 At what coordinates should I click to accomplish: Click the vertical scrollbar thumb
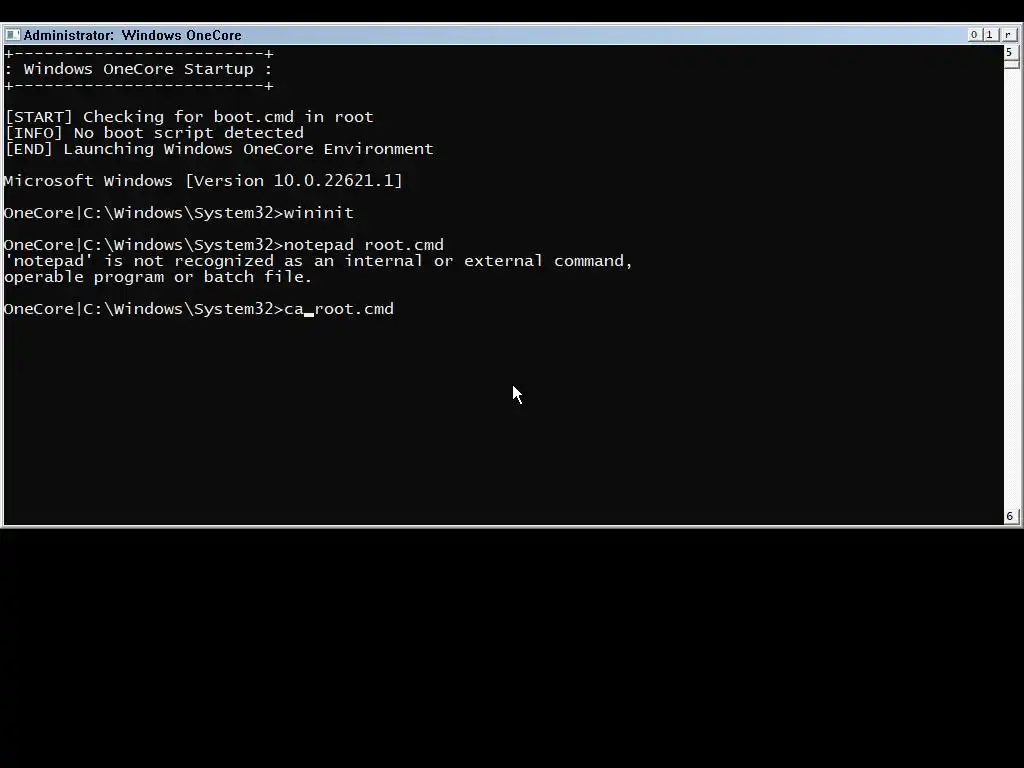1010,64
